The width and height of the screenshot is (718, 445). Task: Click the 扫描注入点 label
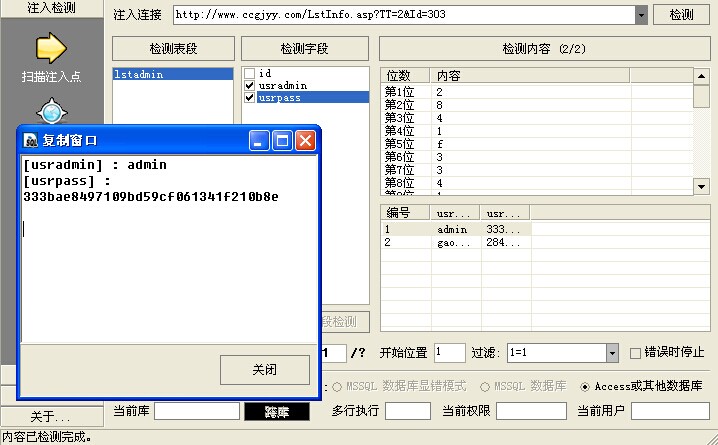pos(51,76)
